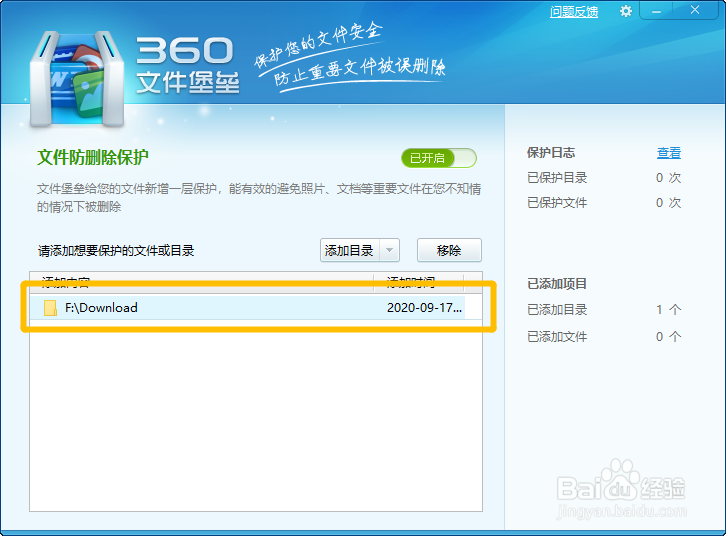Close the 360 文件堡垒 window
Screen dimensions: 726x536
695,10
